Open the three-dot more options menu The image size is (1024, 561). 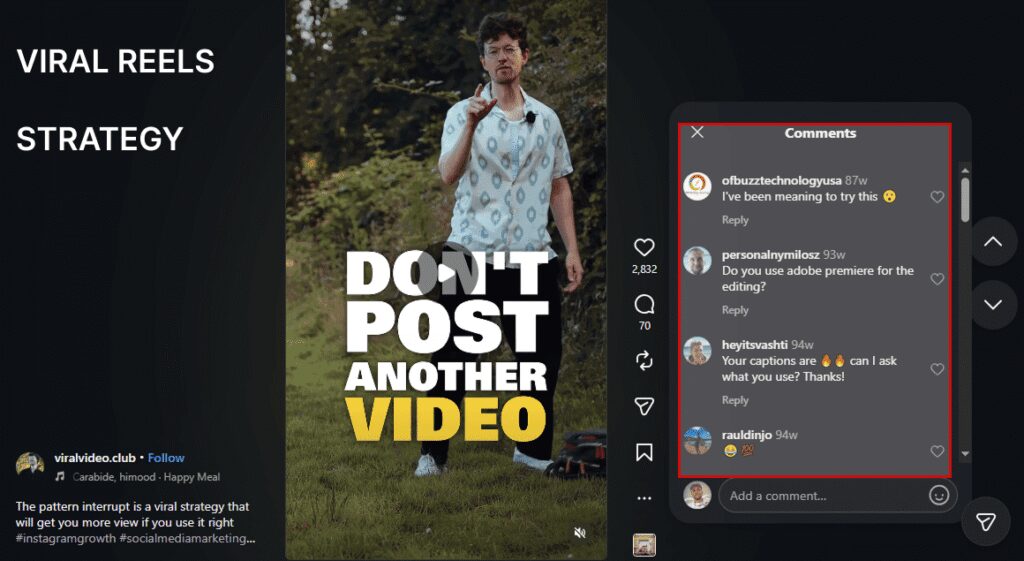click(644, 498)
